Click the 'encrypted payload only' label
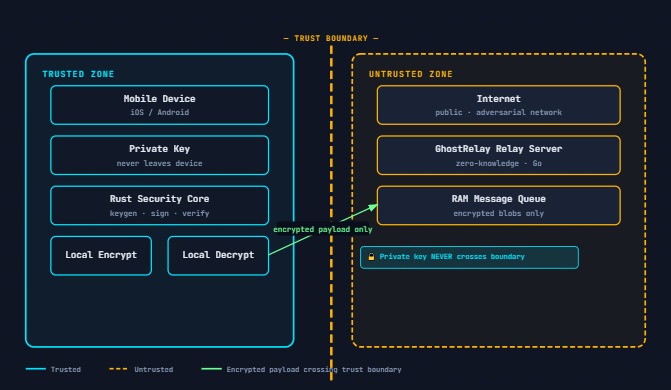671x390 pixels. (x=323, y=229)
